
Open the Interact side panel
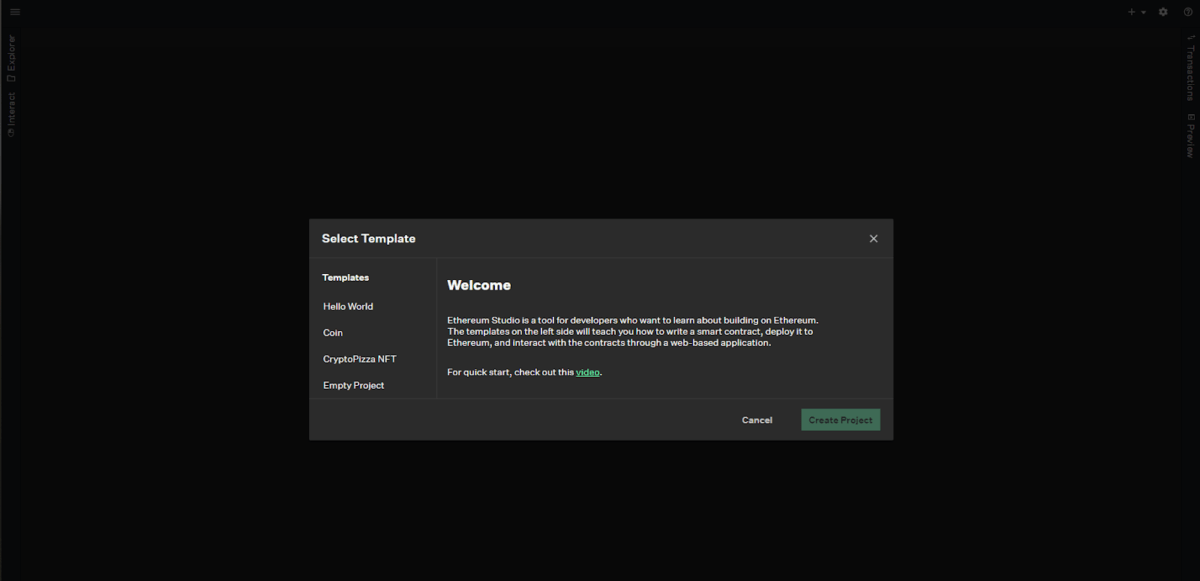pos(11,114)
